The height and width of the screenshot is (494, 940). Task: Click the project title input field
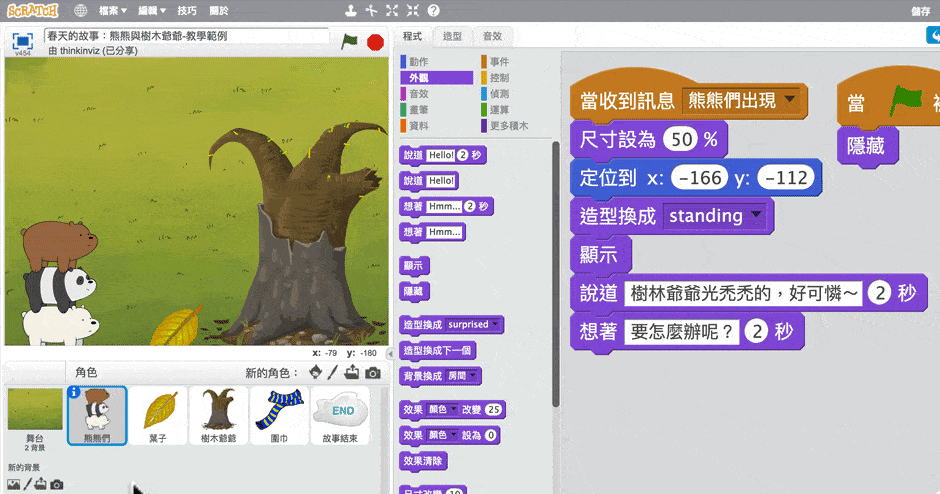tap(186, 36)
